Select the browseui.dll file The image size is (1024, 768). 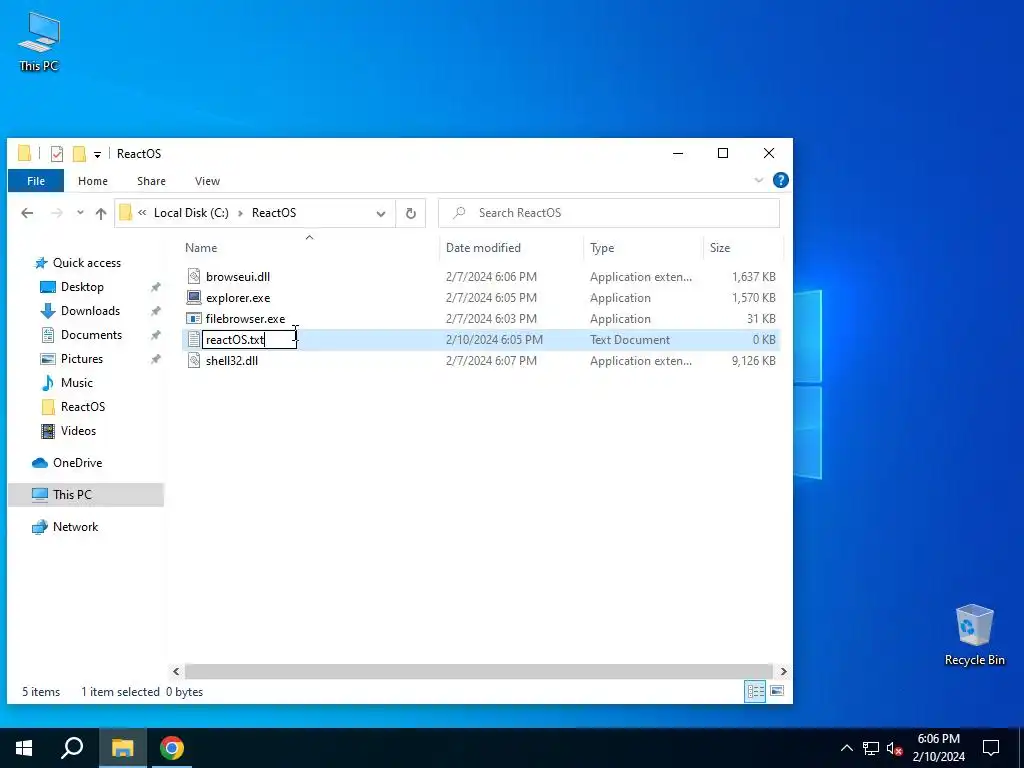point(238,277)
